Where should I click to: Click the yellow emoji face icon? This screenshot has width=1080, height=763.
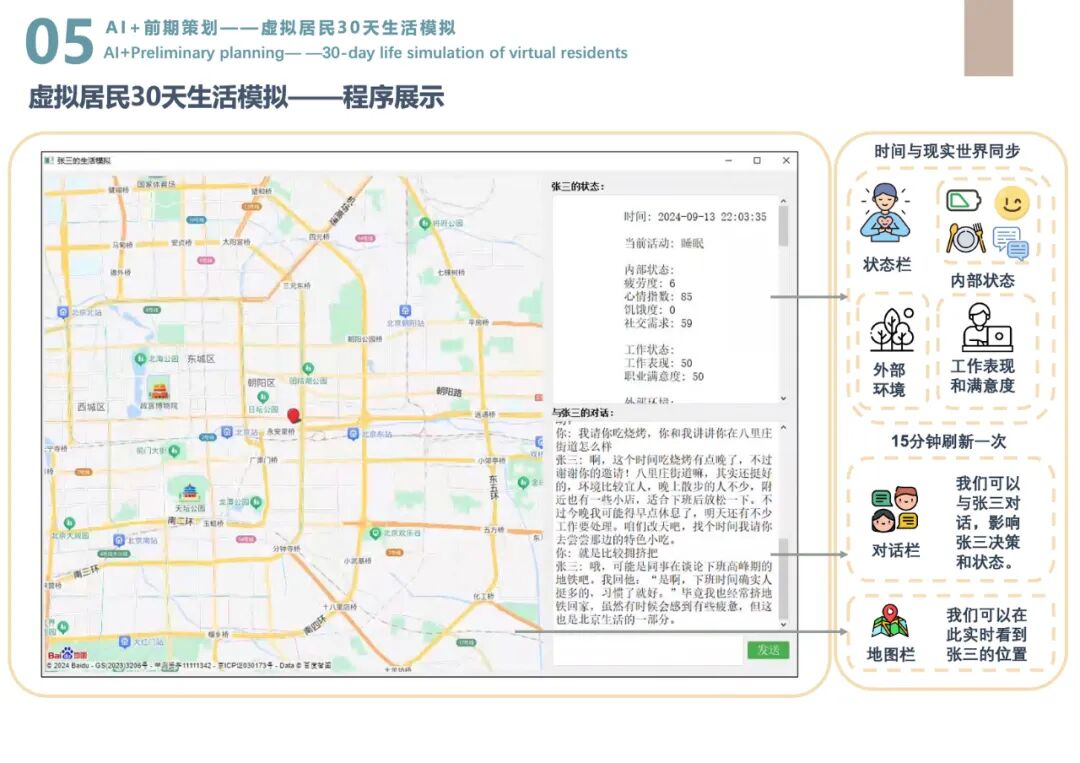click(x=1011, y=203)
